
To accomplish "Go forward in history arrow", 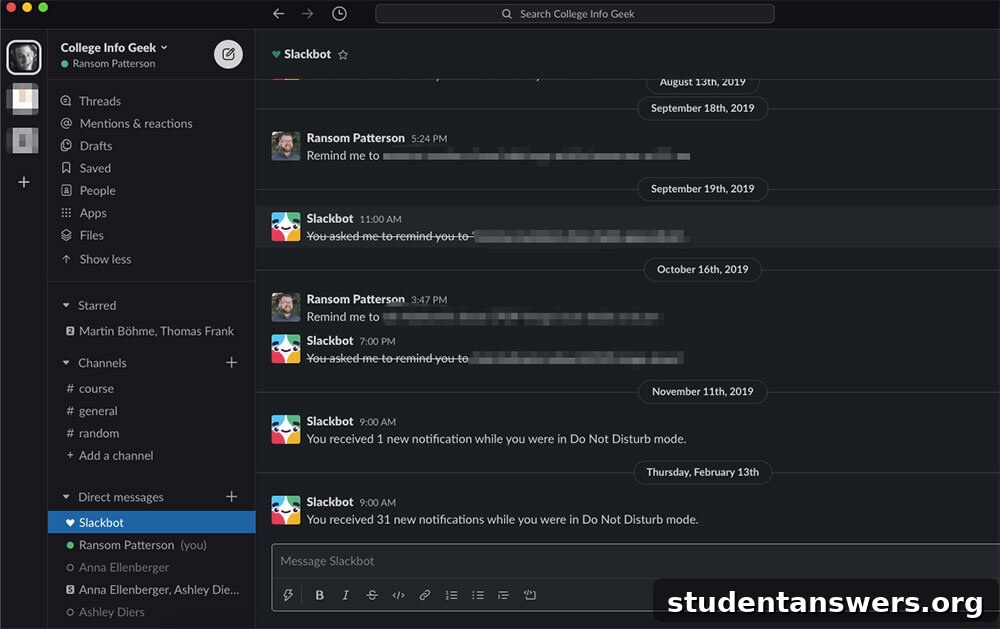I will point(307,13).
